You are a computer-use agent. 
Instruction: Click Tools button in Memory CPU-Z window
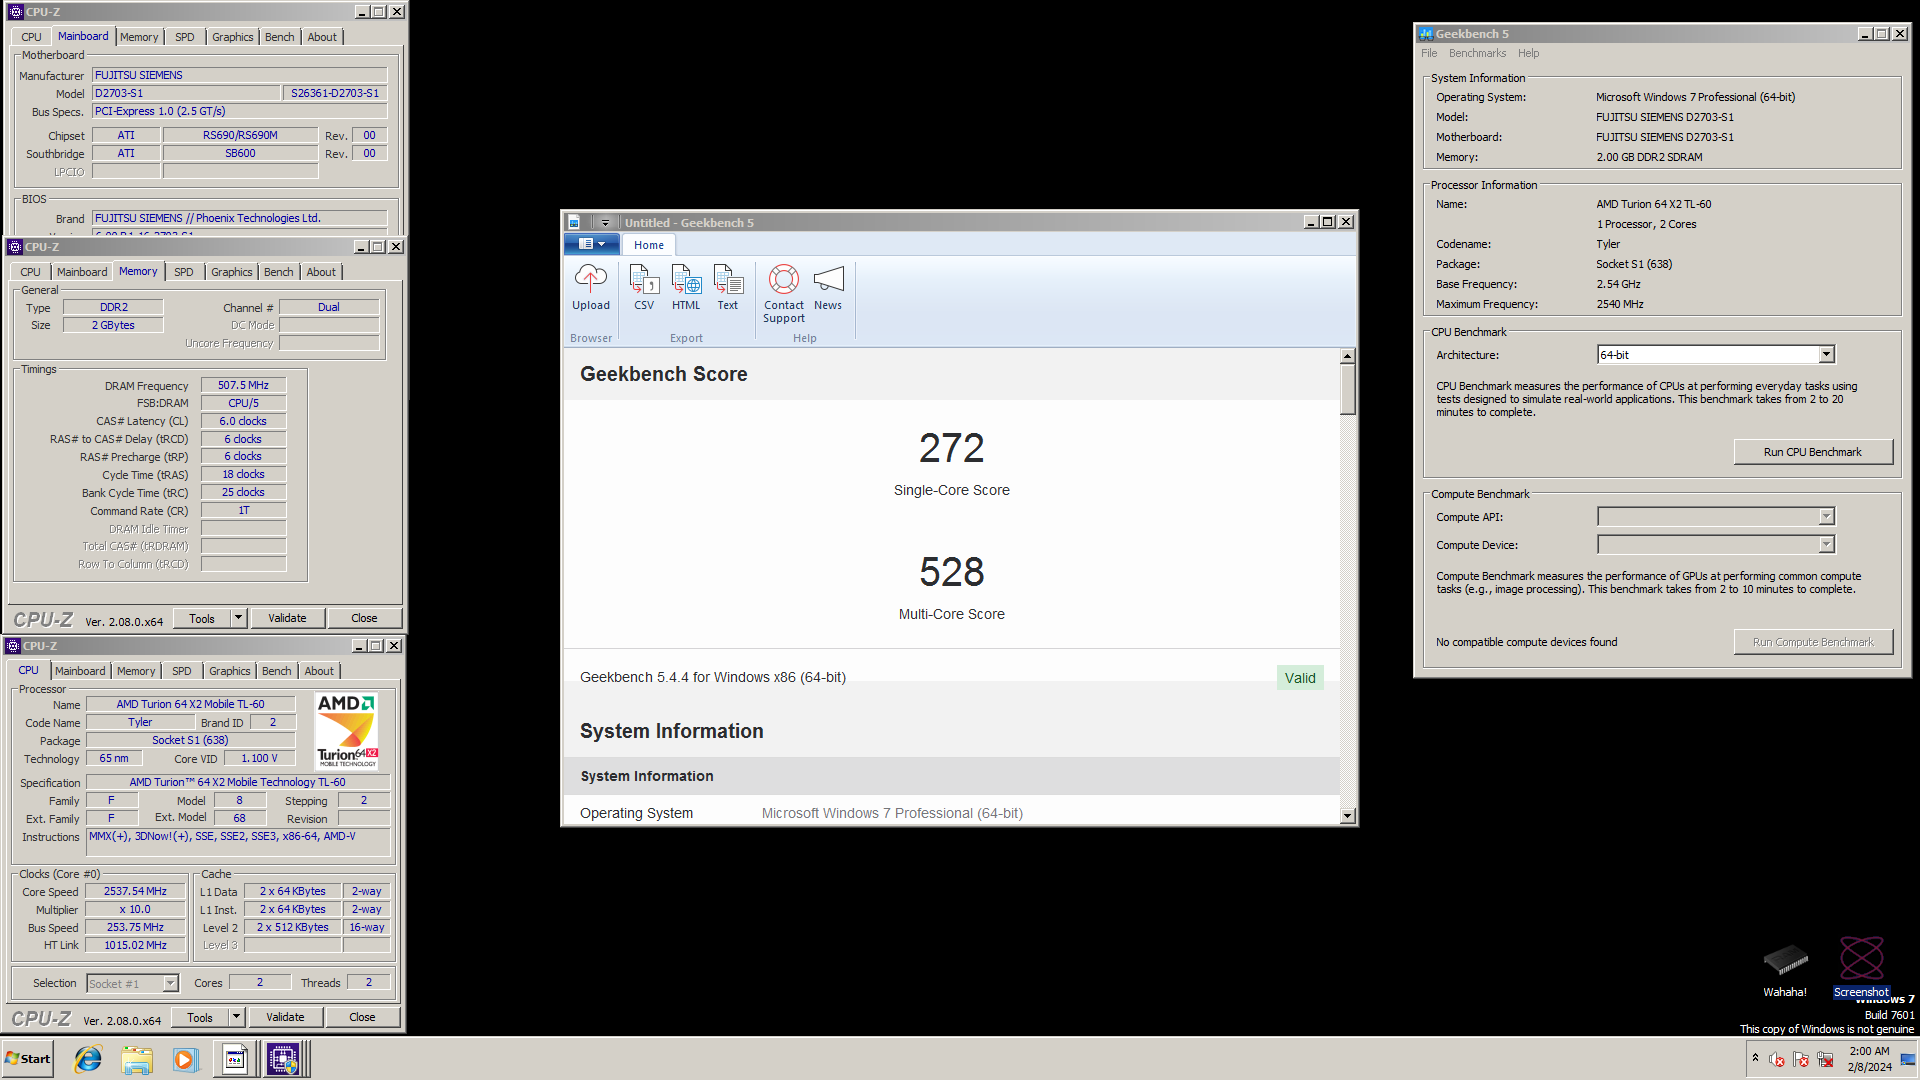click(x=202, y=618)
